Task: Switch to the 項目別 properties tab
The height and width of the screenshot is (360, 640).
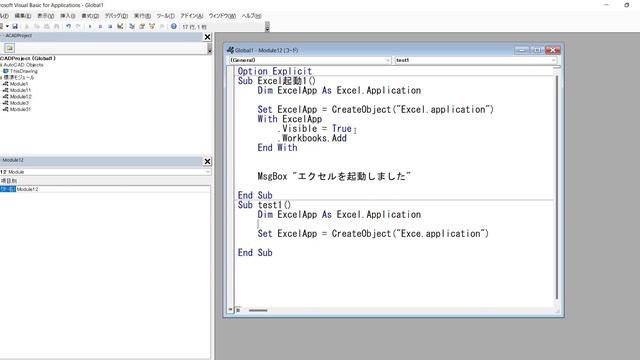Action: [x=9, y=181]
